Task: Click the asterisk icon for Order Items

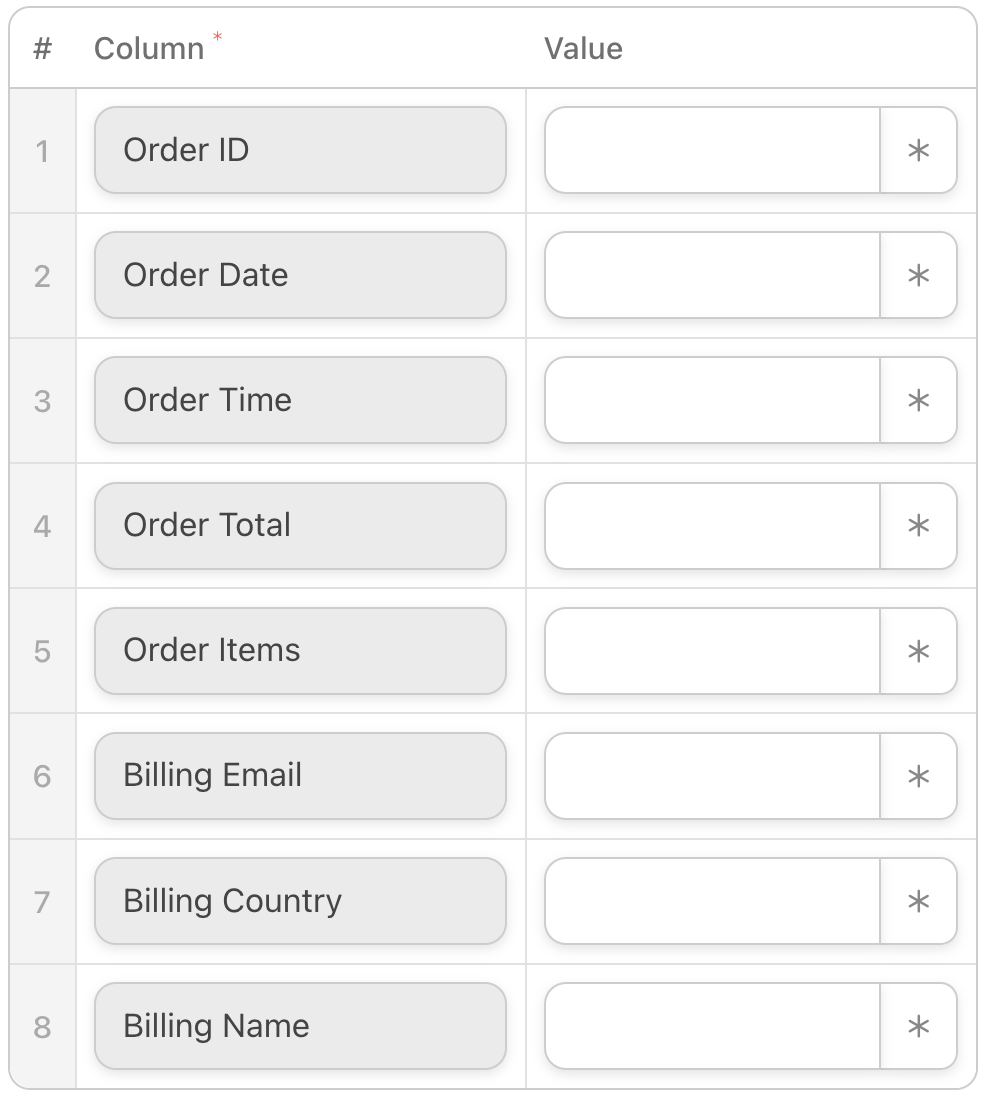Action: tap(918, 652)
